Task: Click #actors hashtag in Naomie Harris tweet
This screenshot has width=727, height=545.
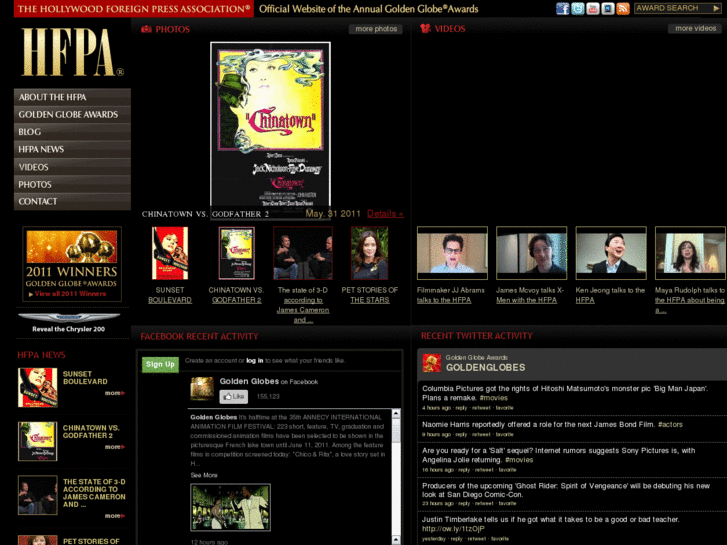Action: (670, 424)
